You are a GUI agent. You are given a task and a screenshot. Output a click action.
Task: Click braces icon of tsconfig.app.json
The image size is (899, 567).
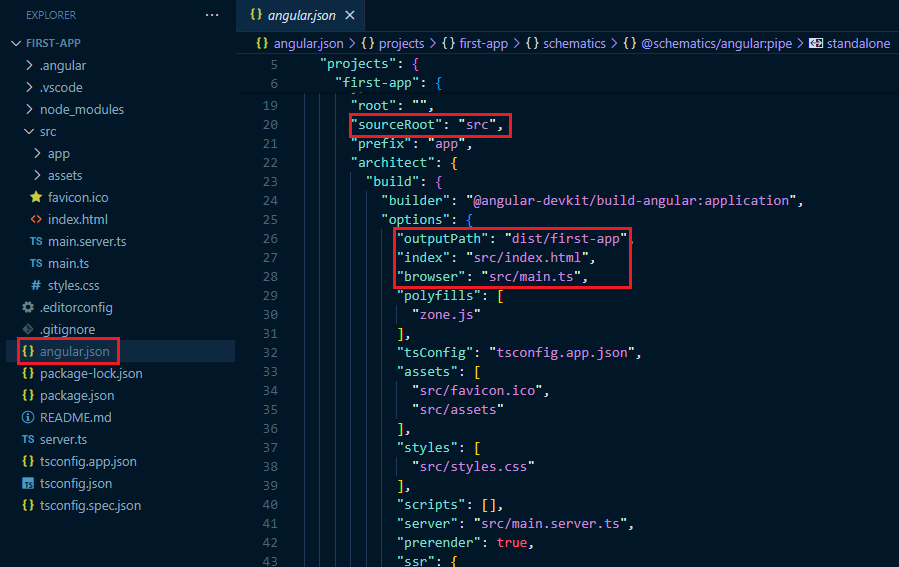28,462
